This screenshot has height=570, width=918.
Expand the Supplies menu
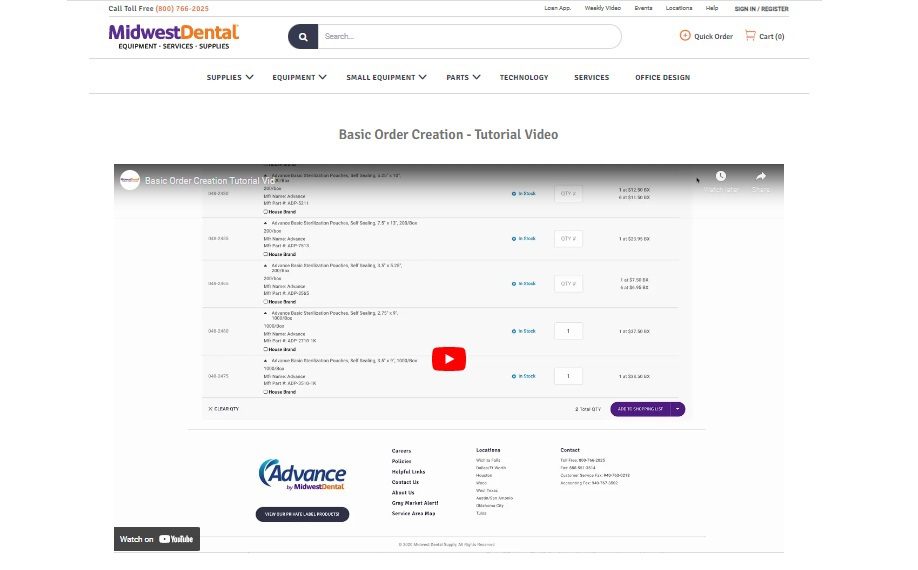point(230,77)
